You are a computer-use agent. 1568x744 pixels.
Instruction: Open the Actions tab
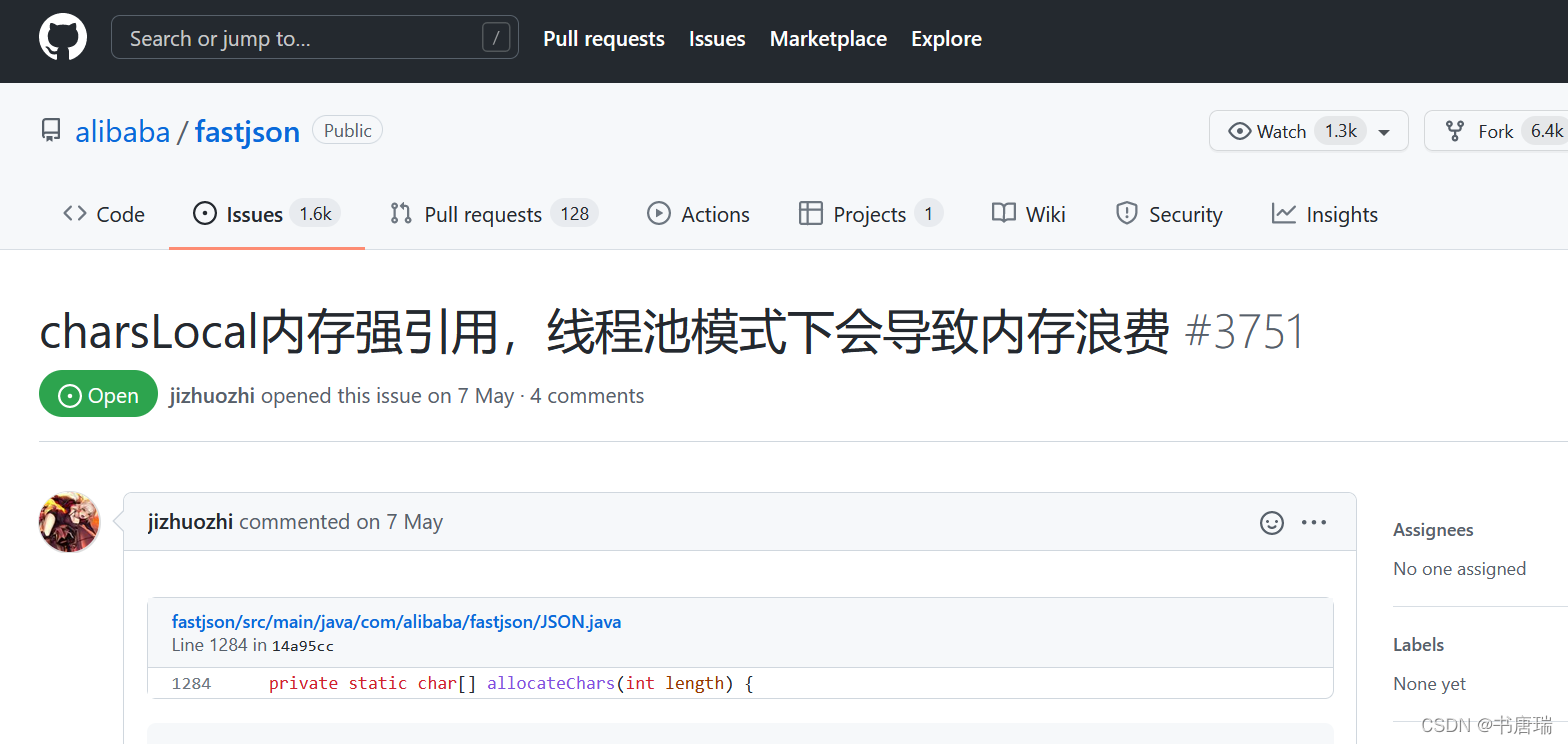[x=699, y=214]
